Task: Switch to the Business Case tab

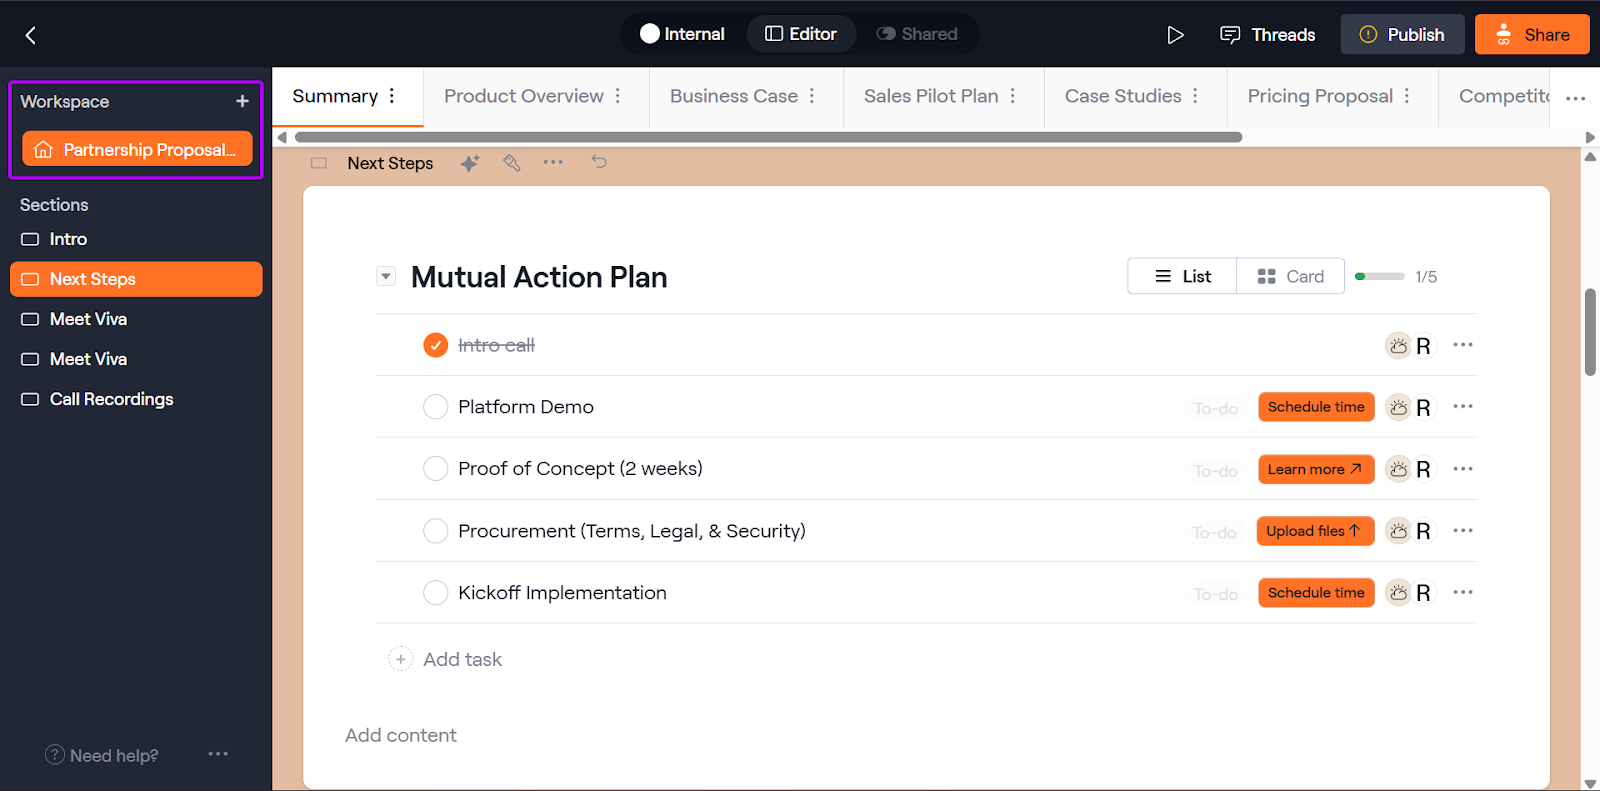Action: (734, 96)
